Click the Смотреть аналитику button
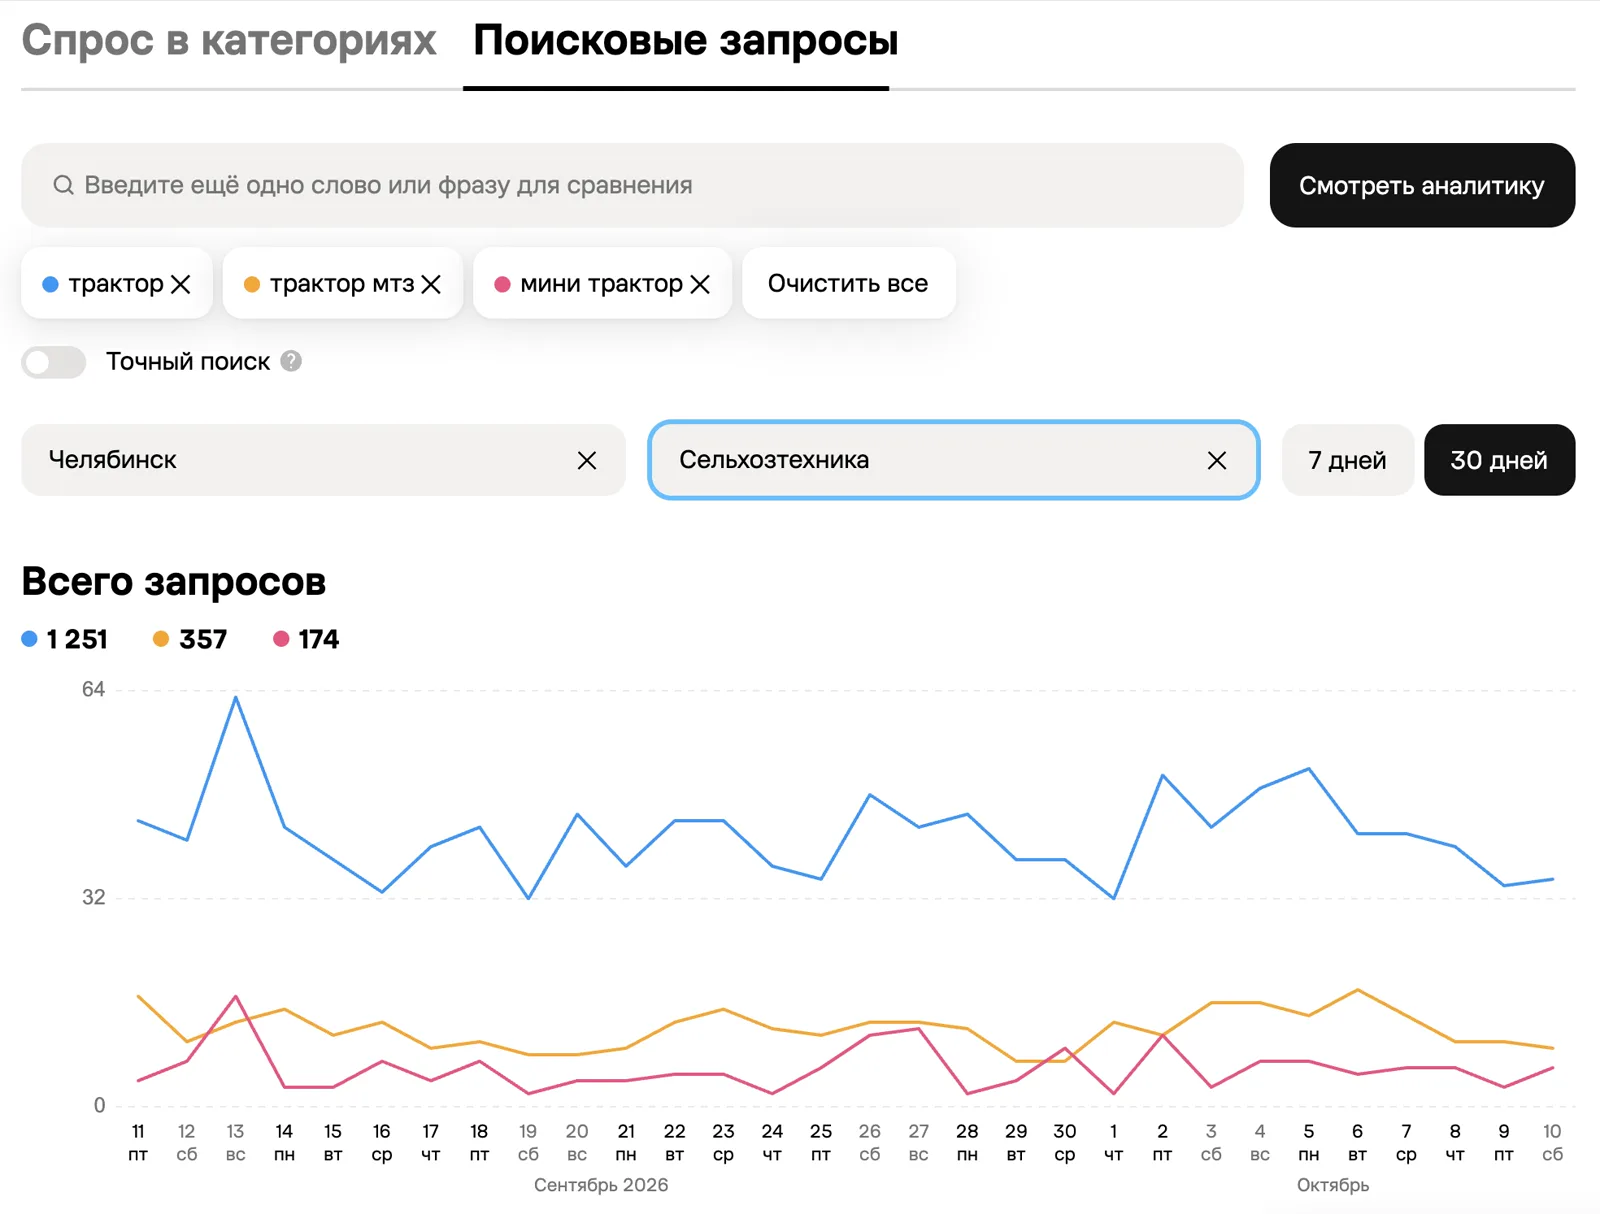This screenshot has height=1214, width=1600. (x=1422, y=185)
